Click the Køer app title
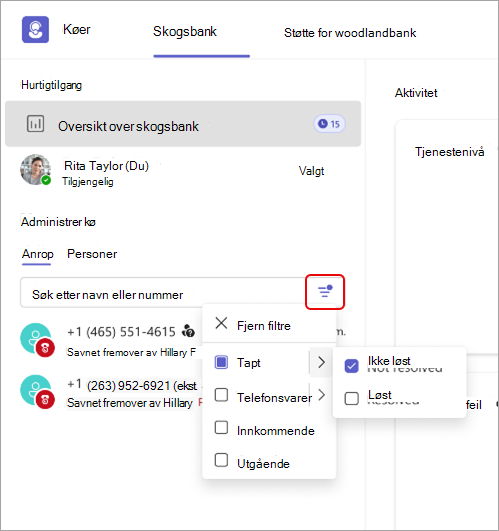Image resolution: width=499 pixels, height=531 pixels. pyautogui.click(x=77, y=29)
